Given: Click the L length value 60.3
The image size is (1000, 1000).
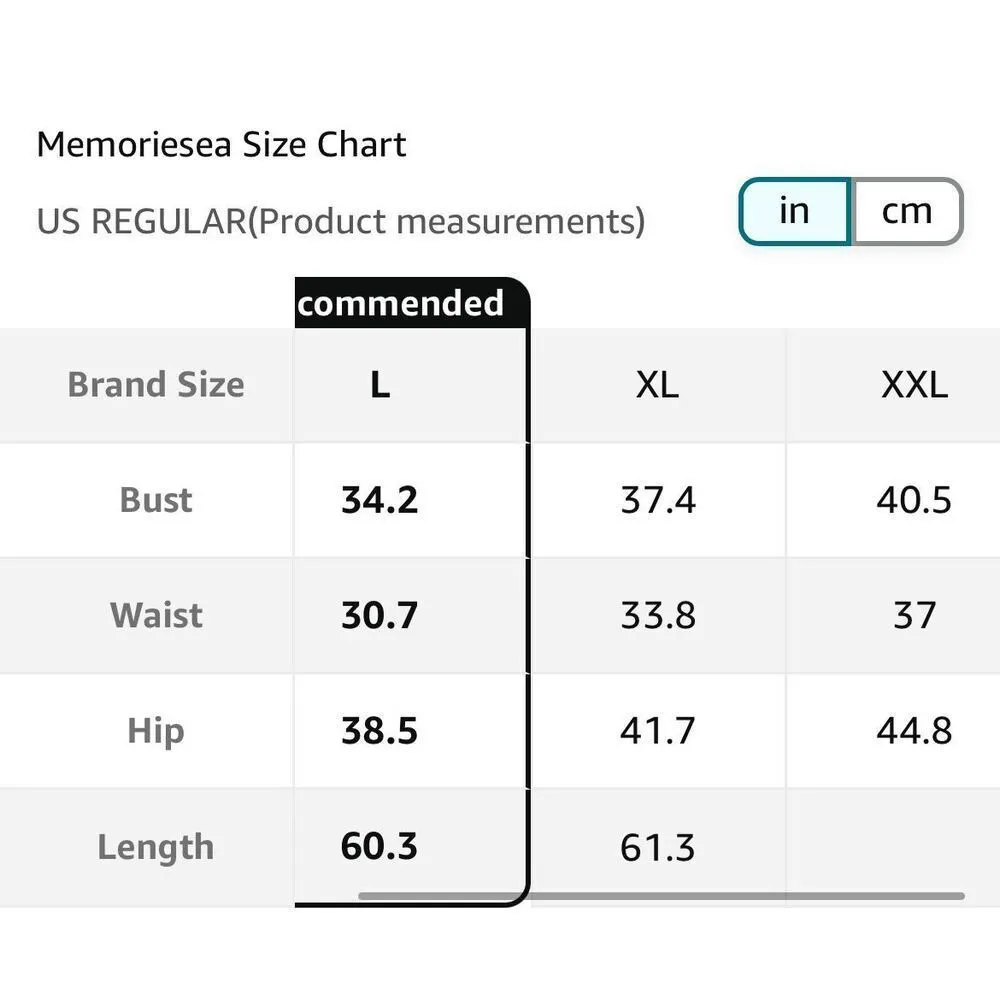Looking at the screenshot, I should 380,847.
